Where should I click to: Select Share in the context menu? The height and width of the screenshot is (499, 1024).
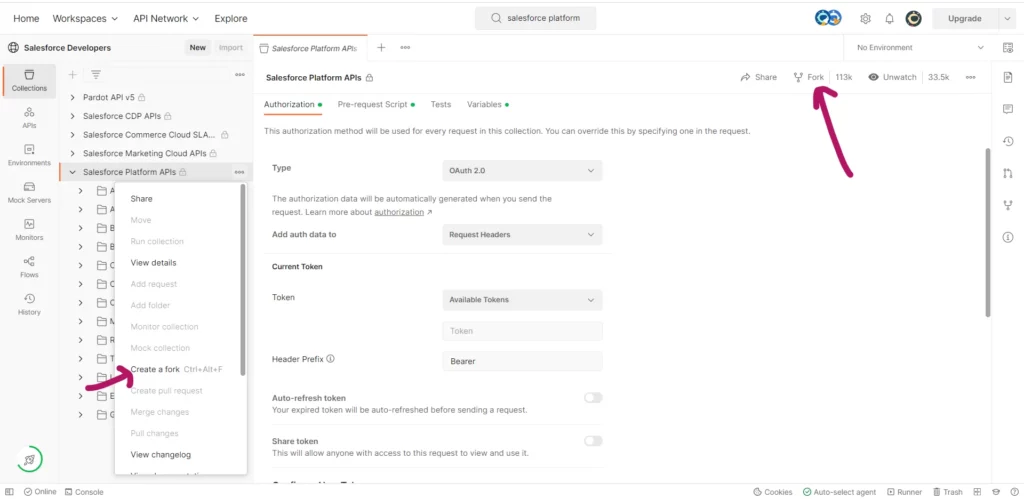[x=141, y=199]
